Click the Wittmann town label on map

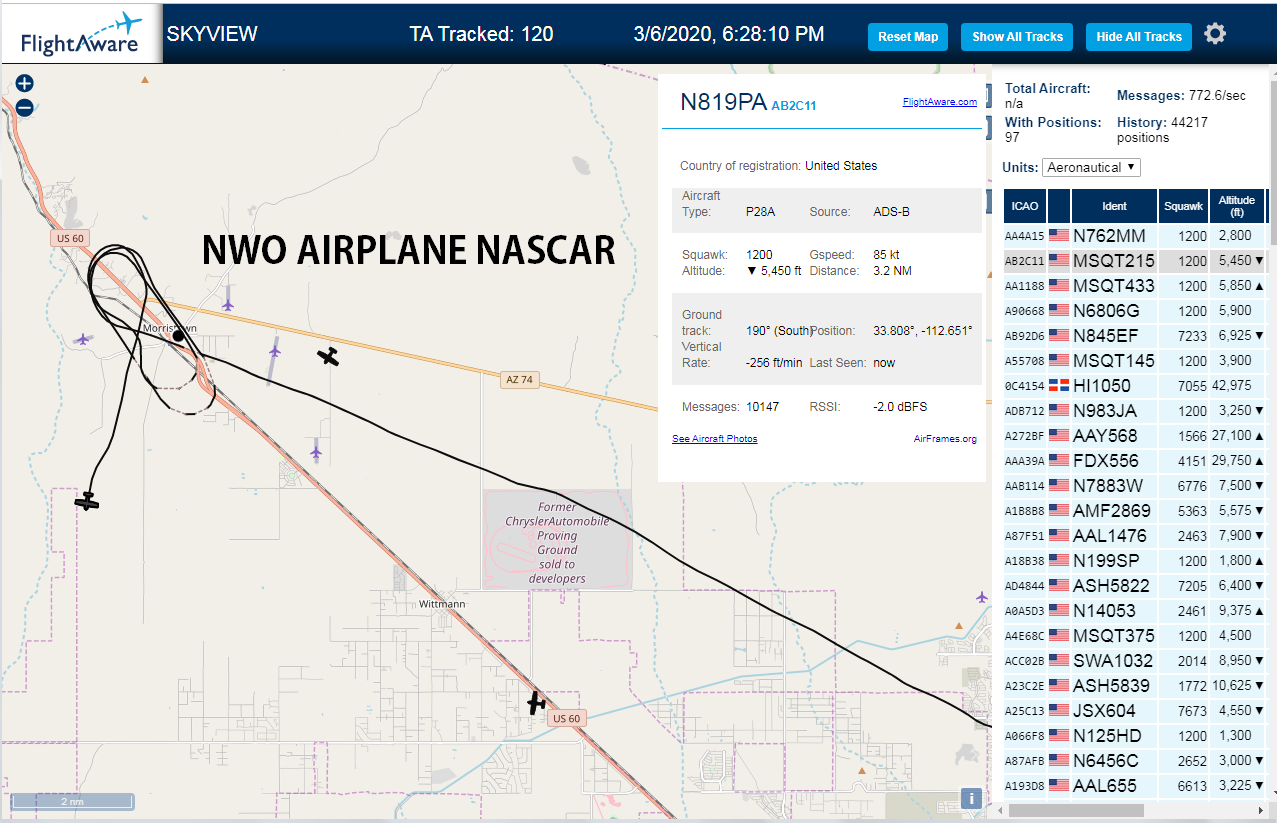(x=444, y=604)
